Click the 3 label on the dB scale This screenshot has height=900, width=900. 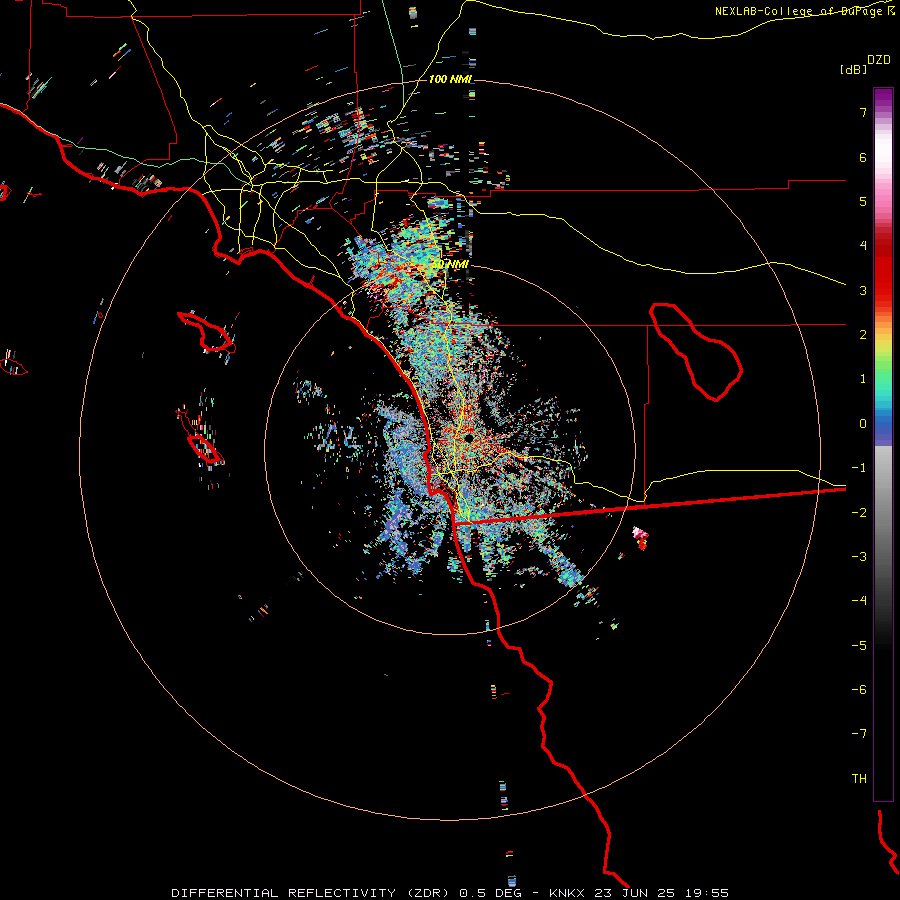tap(863, 290)
